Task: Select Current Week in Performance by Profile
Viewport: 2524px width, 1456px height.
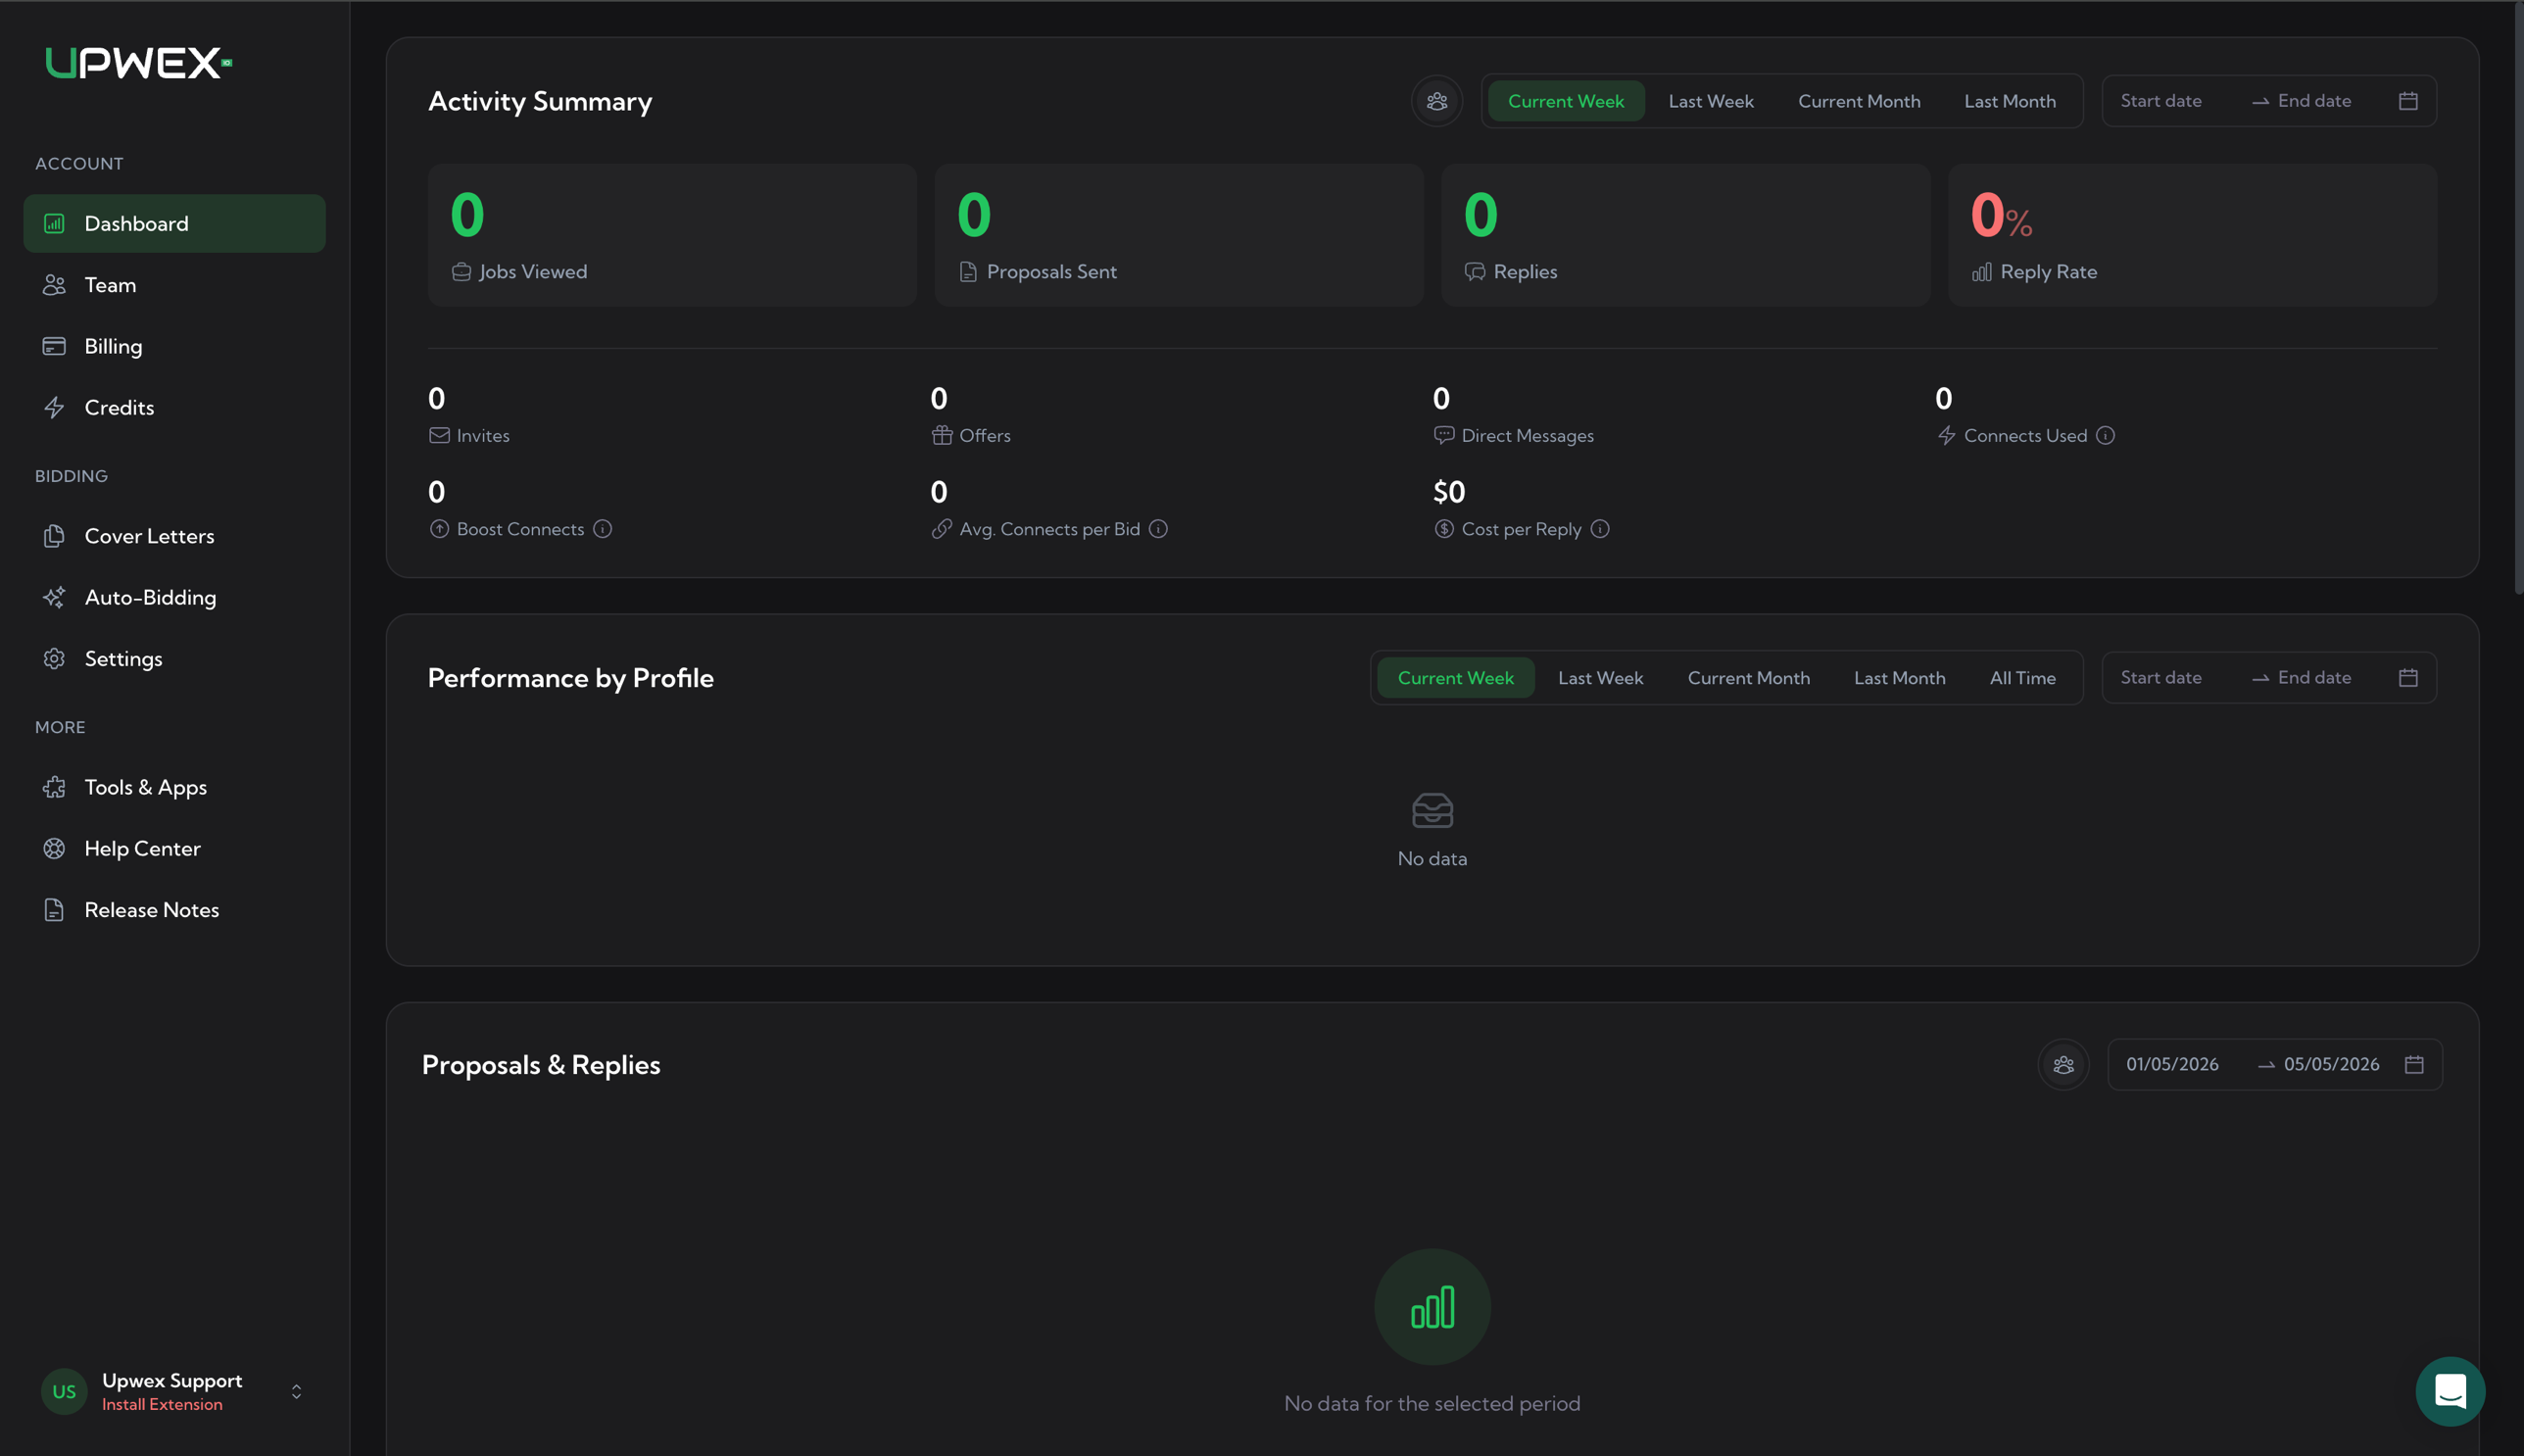Action: point(1455,678)
